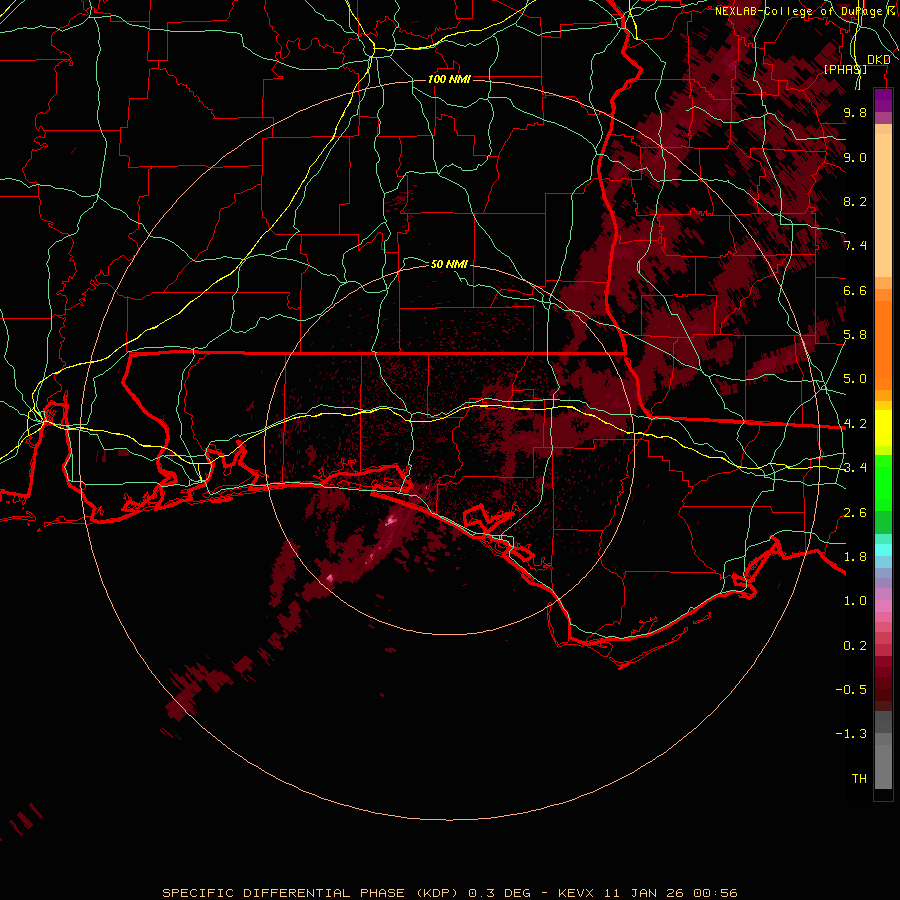Click the '11 JAN 26 00:56' timestamp in the caption
The image size is (900, 900).
click(670, 893)
